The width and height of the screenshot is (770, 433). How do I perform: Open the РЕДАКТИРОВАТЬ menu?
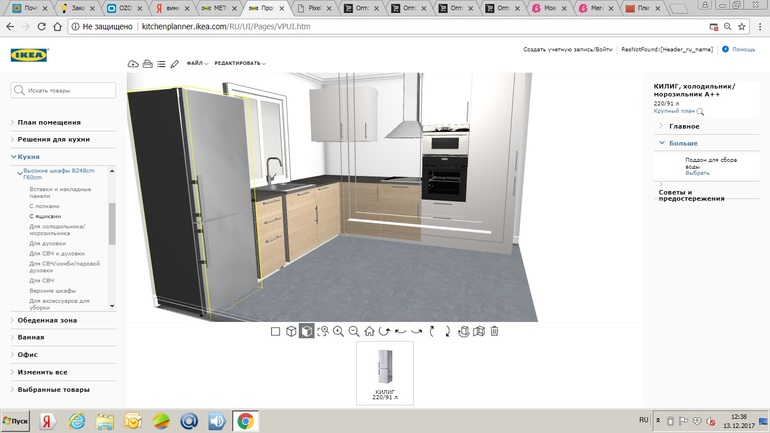click(239, 64)
